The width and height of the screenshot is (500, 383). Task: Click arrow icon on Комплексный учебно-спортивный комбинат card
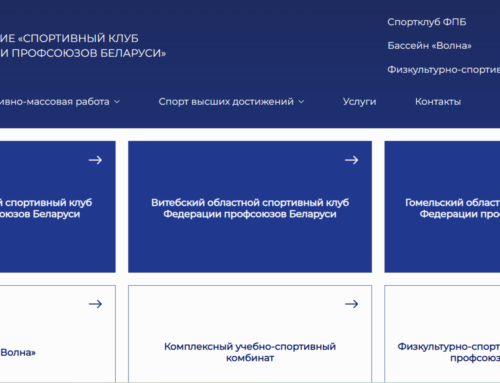351,304
